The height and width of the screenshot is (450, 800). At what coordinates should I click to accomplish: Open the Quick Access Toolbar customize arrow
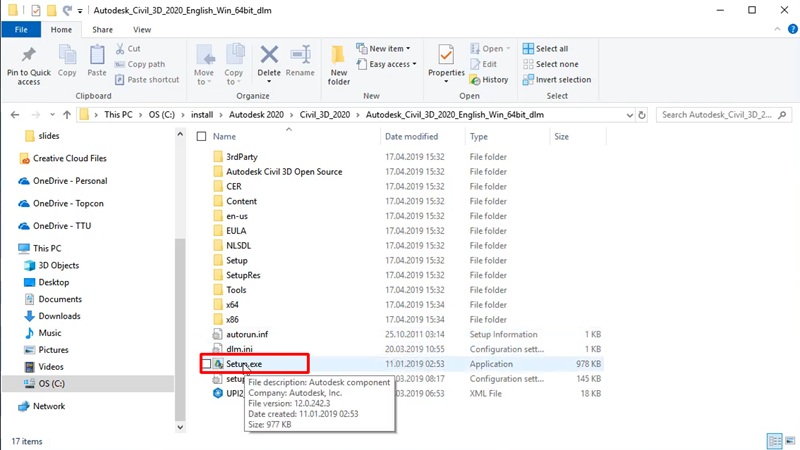pos(80,10)
